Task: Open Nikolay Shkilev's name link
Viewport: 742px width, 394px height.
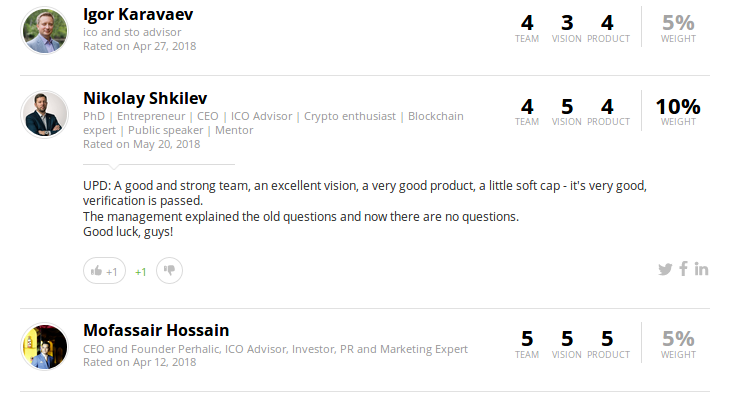Action: tap(145, 98)
